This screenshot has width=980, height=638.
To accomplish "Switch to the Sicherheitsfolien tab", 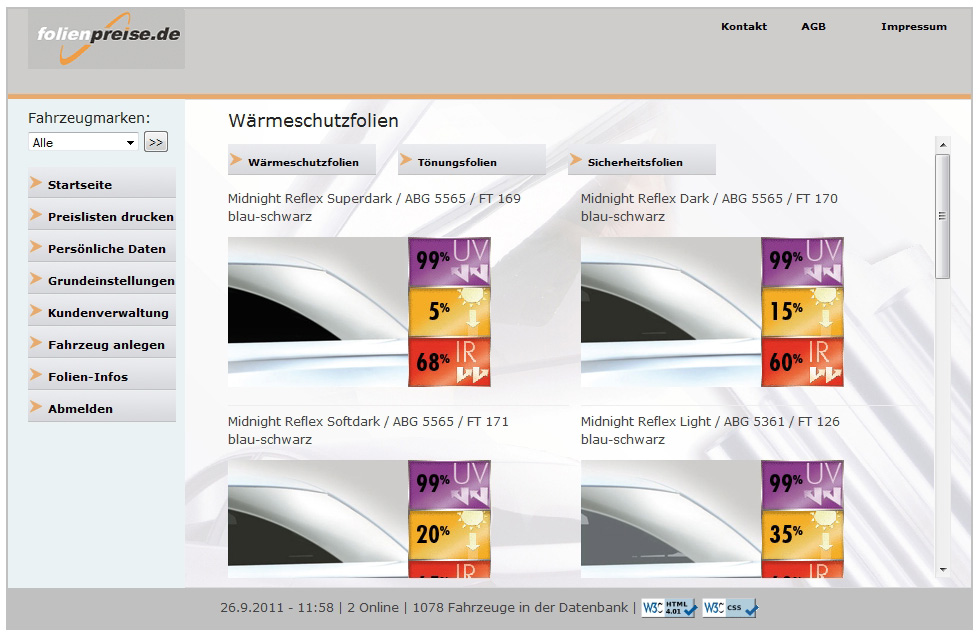I will 642,161.
